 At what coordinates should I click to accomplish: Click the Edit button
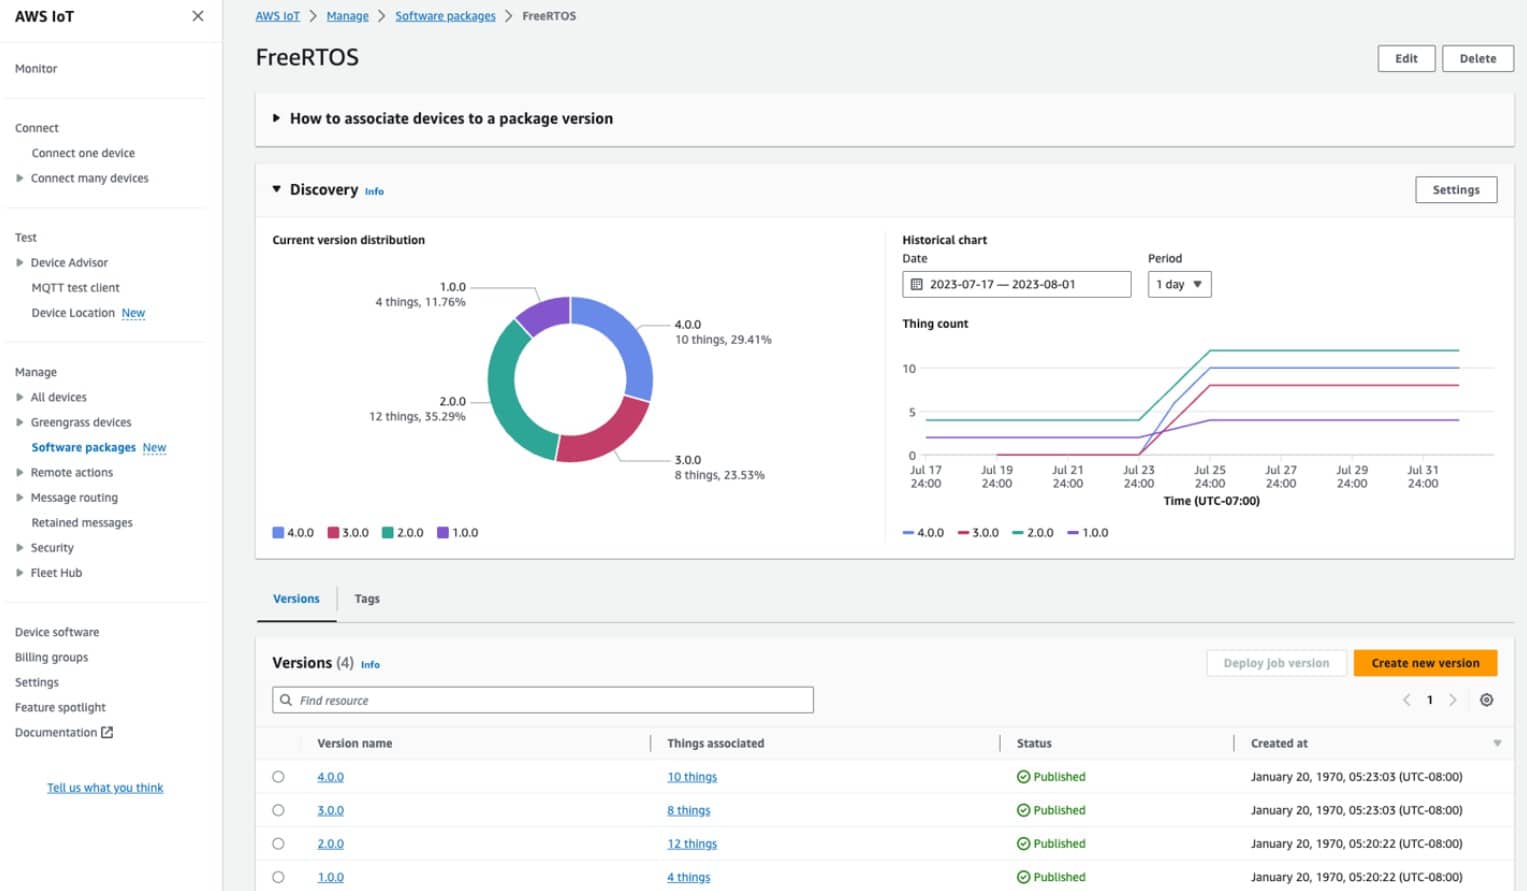[1406, 59]
